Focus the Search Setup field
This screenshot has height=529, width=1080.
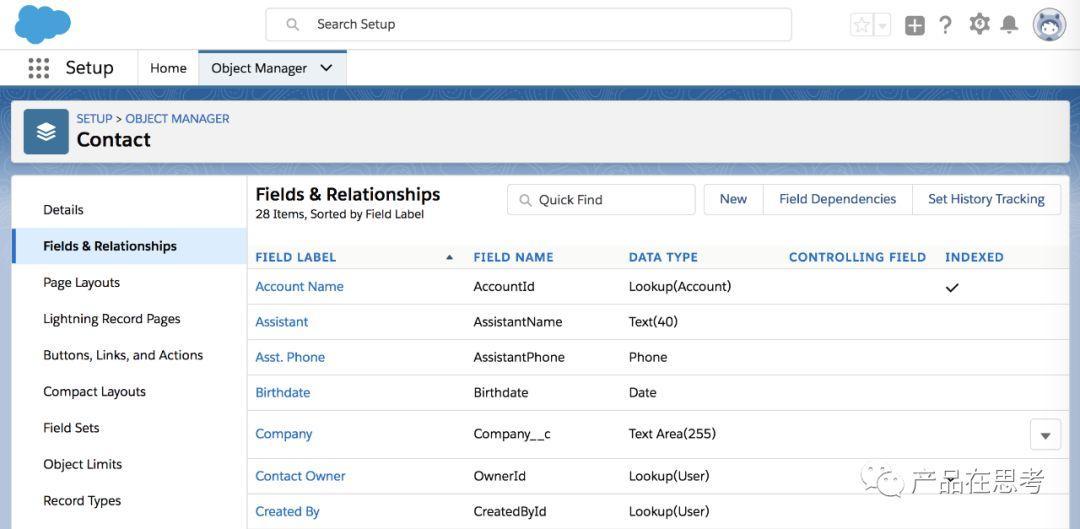(x=528, y=25)
